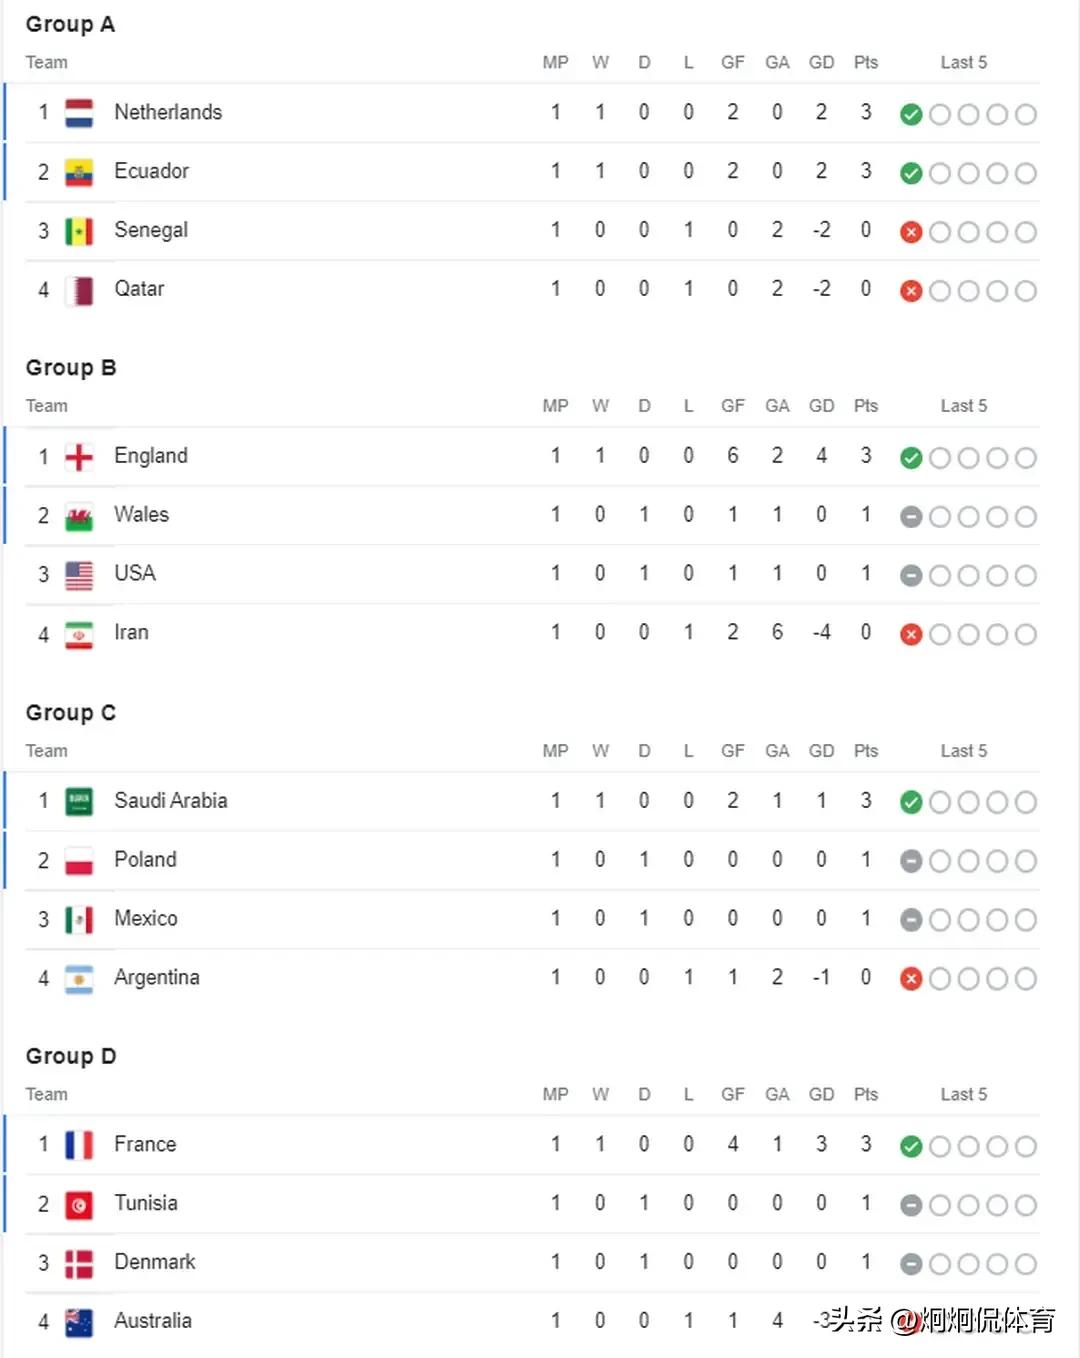This screenshot has width=1080, height=1358.
Task: Click the Senegal flag icon
Action: (x=79, y=231)
